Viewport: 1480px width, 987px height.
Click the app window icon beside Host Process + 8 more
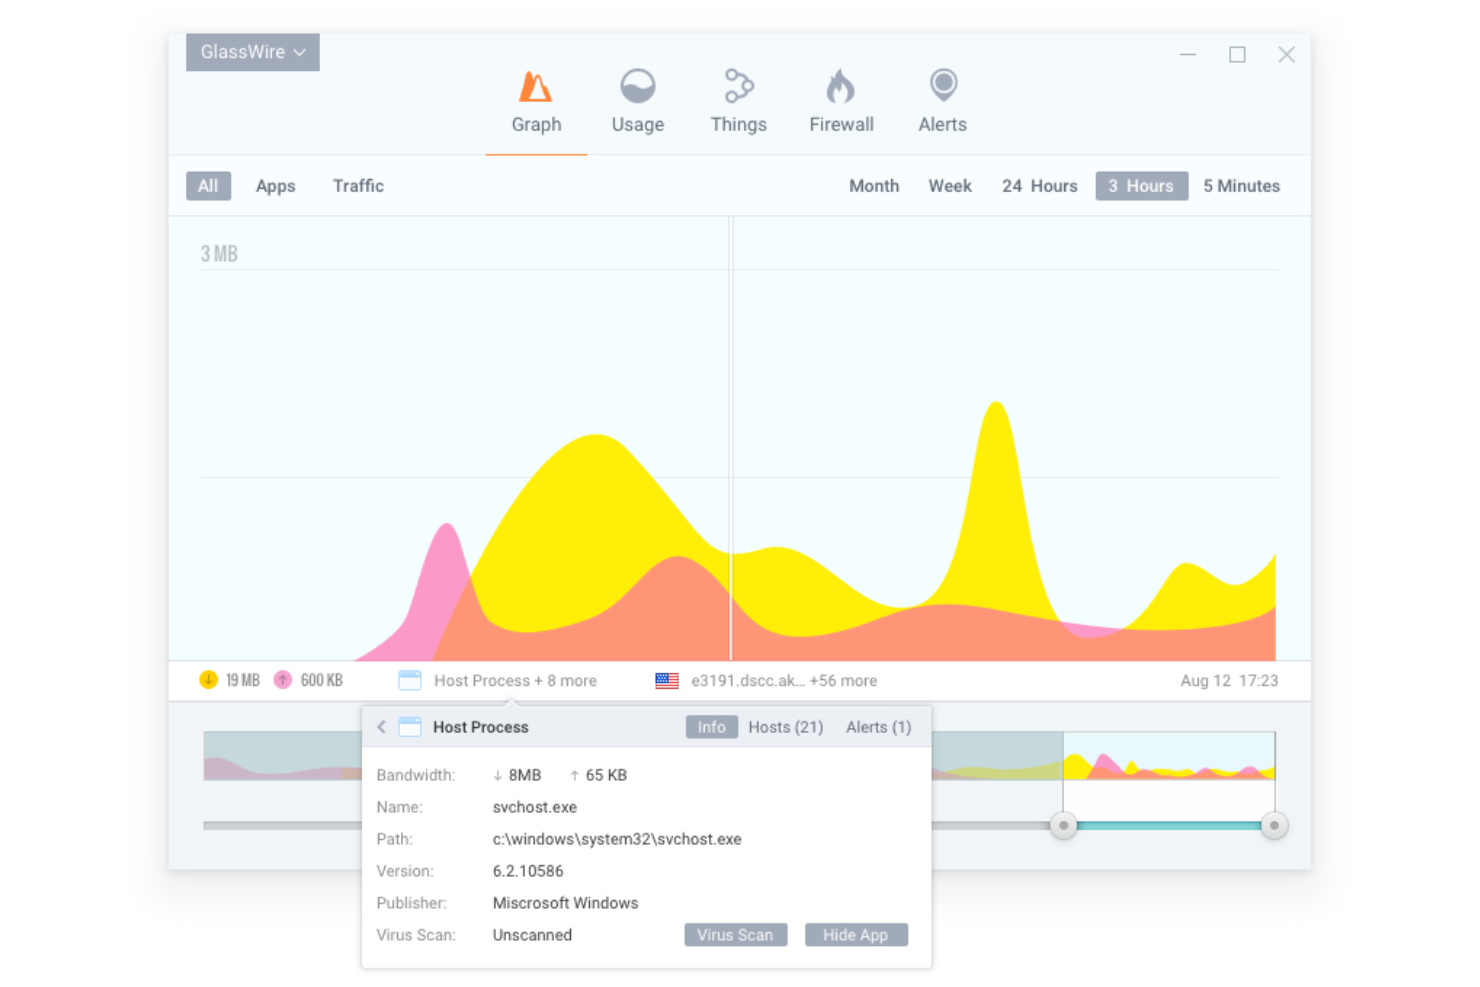click(410, 681)
